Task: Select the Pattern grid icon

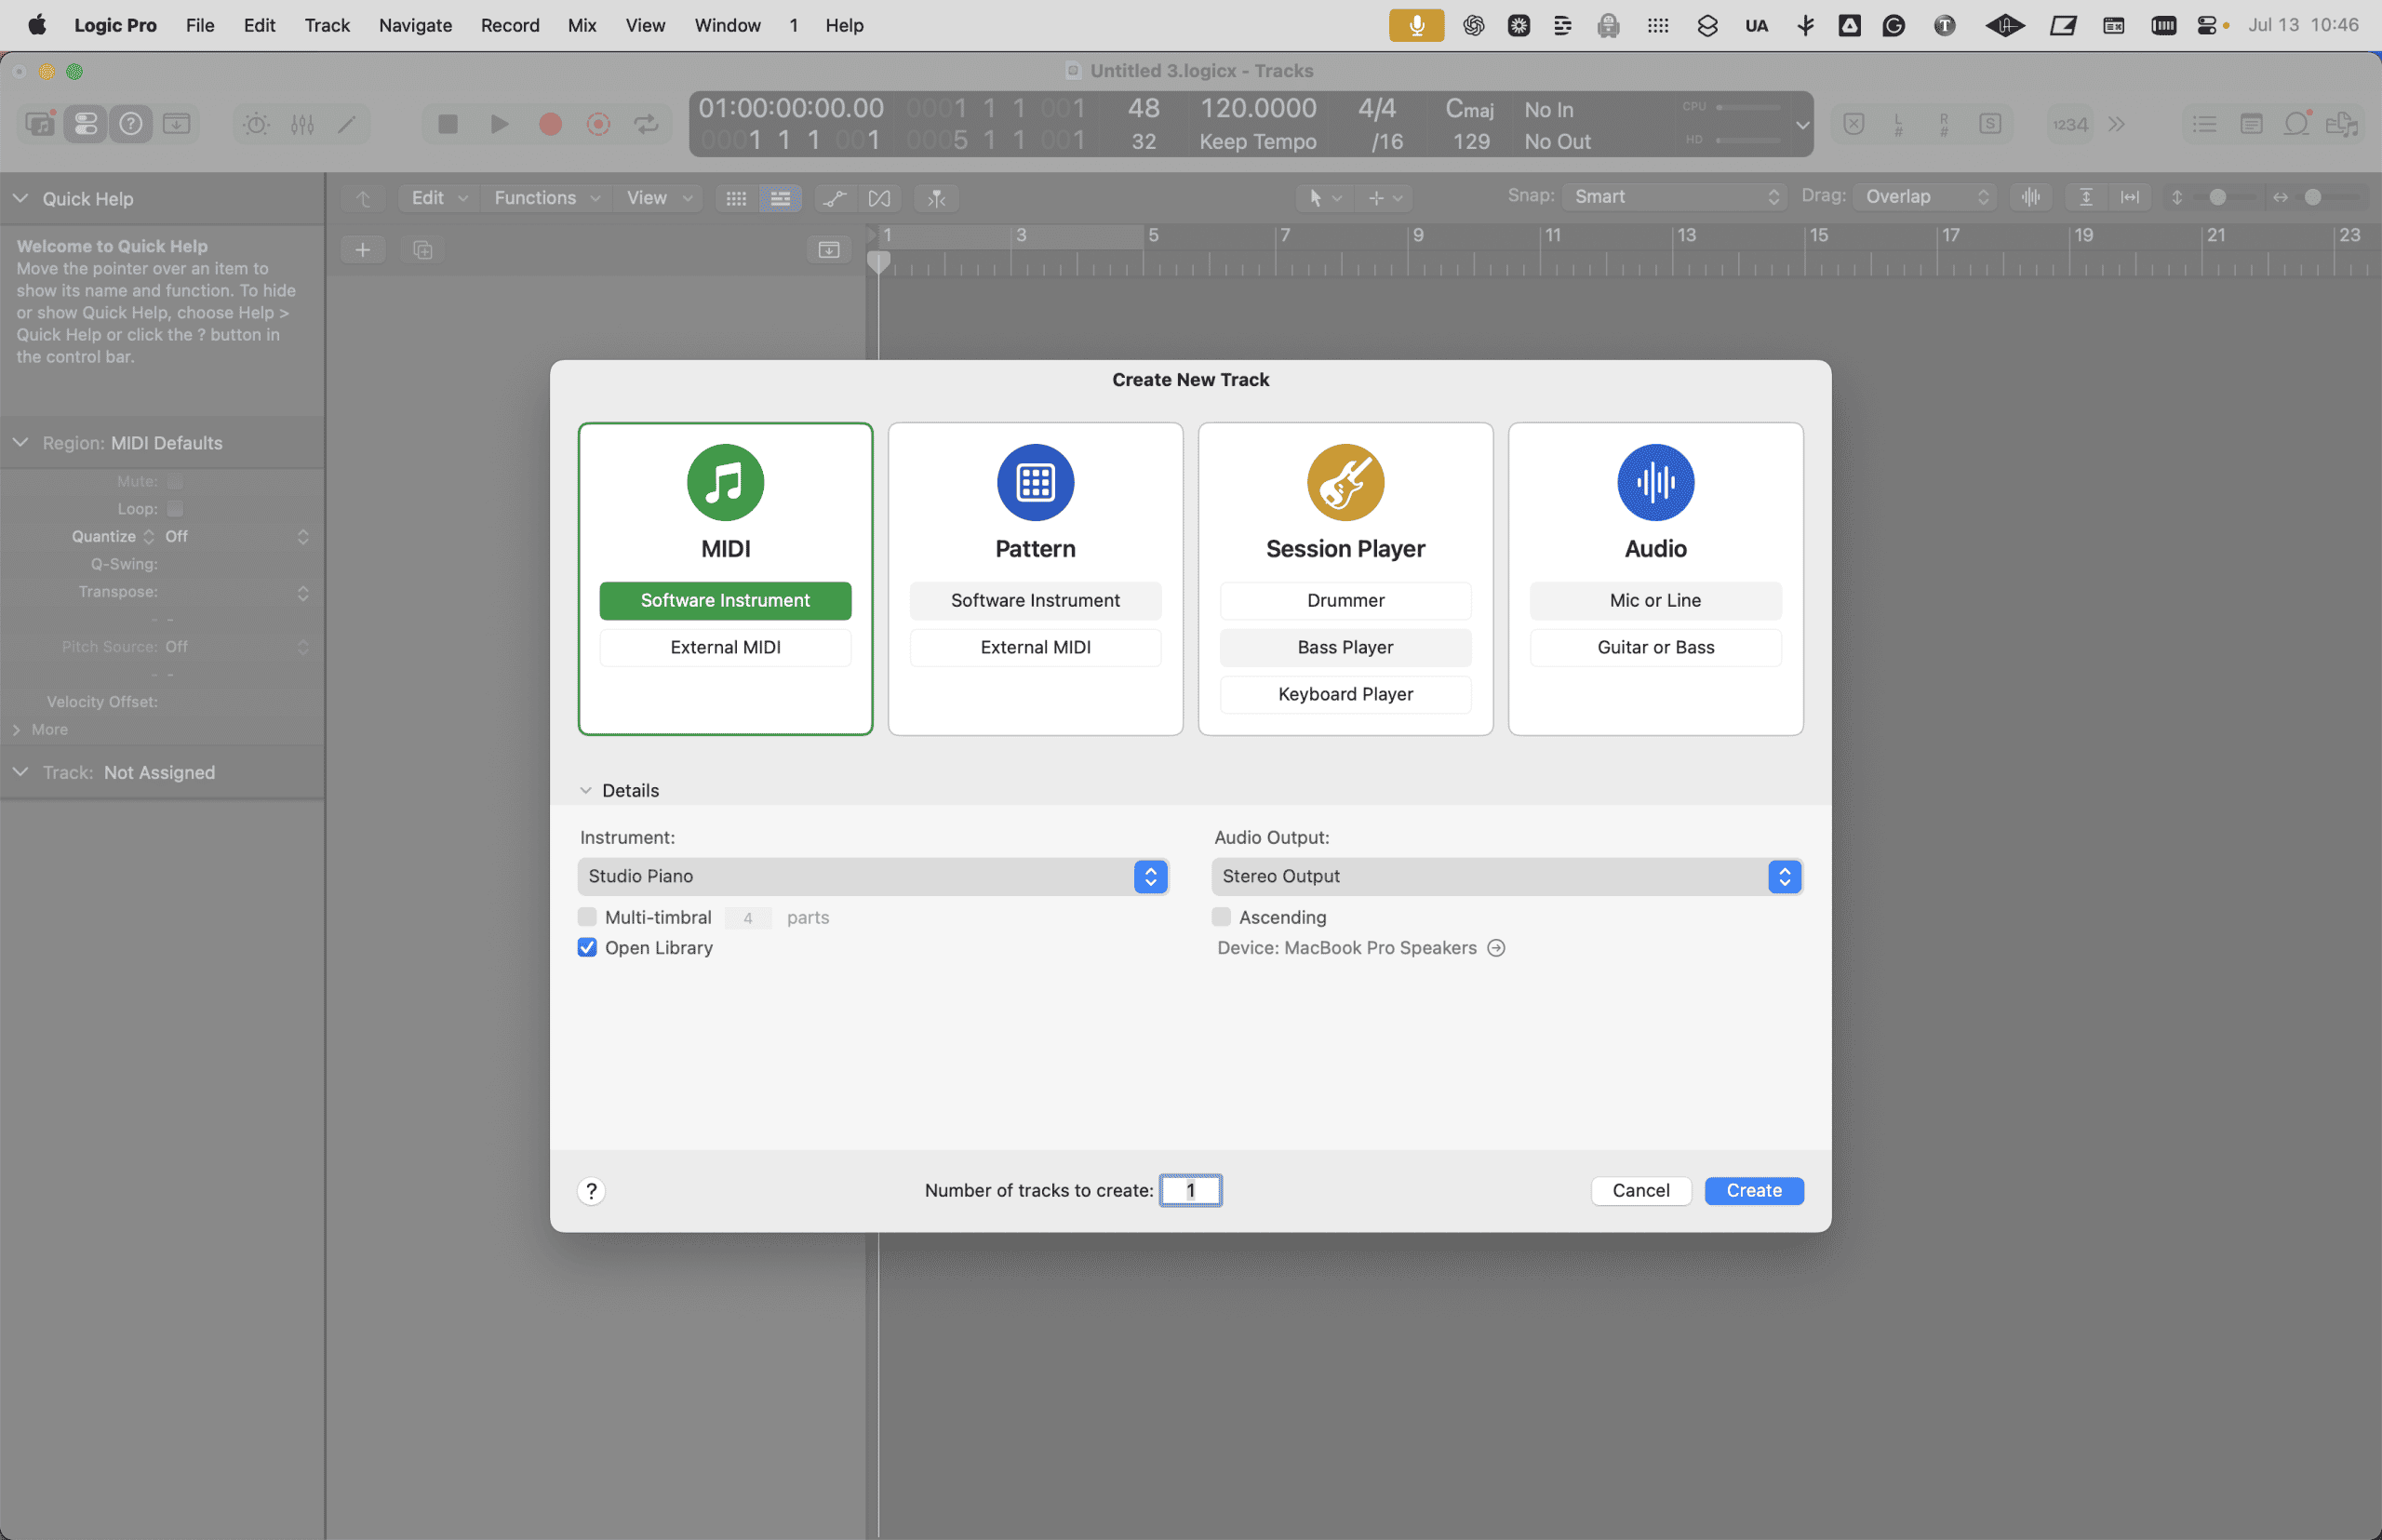Action: (x=1035, y=482)
